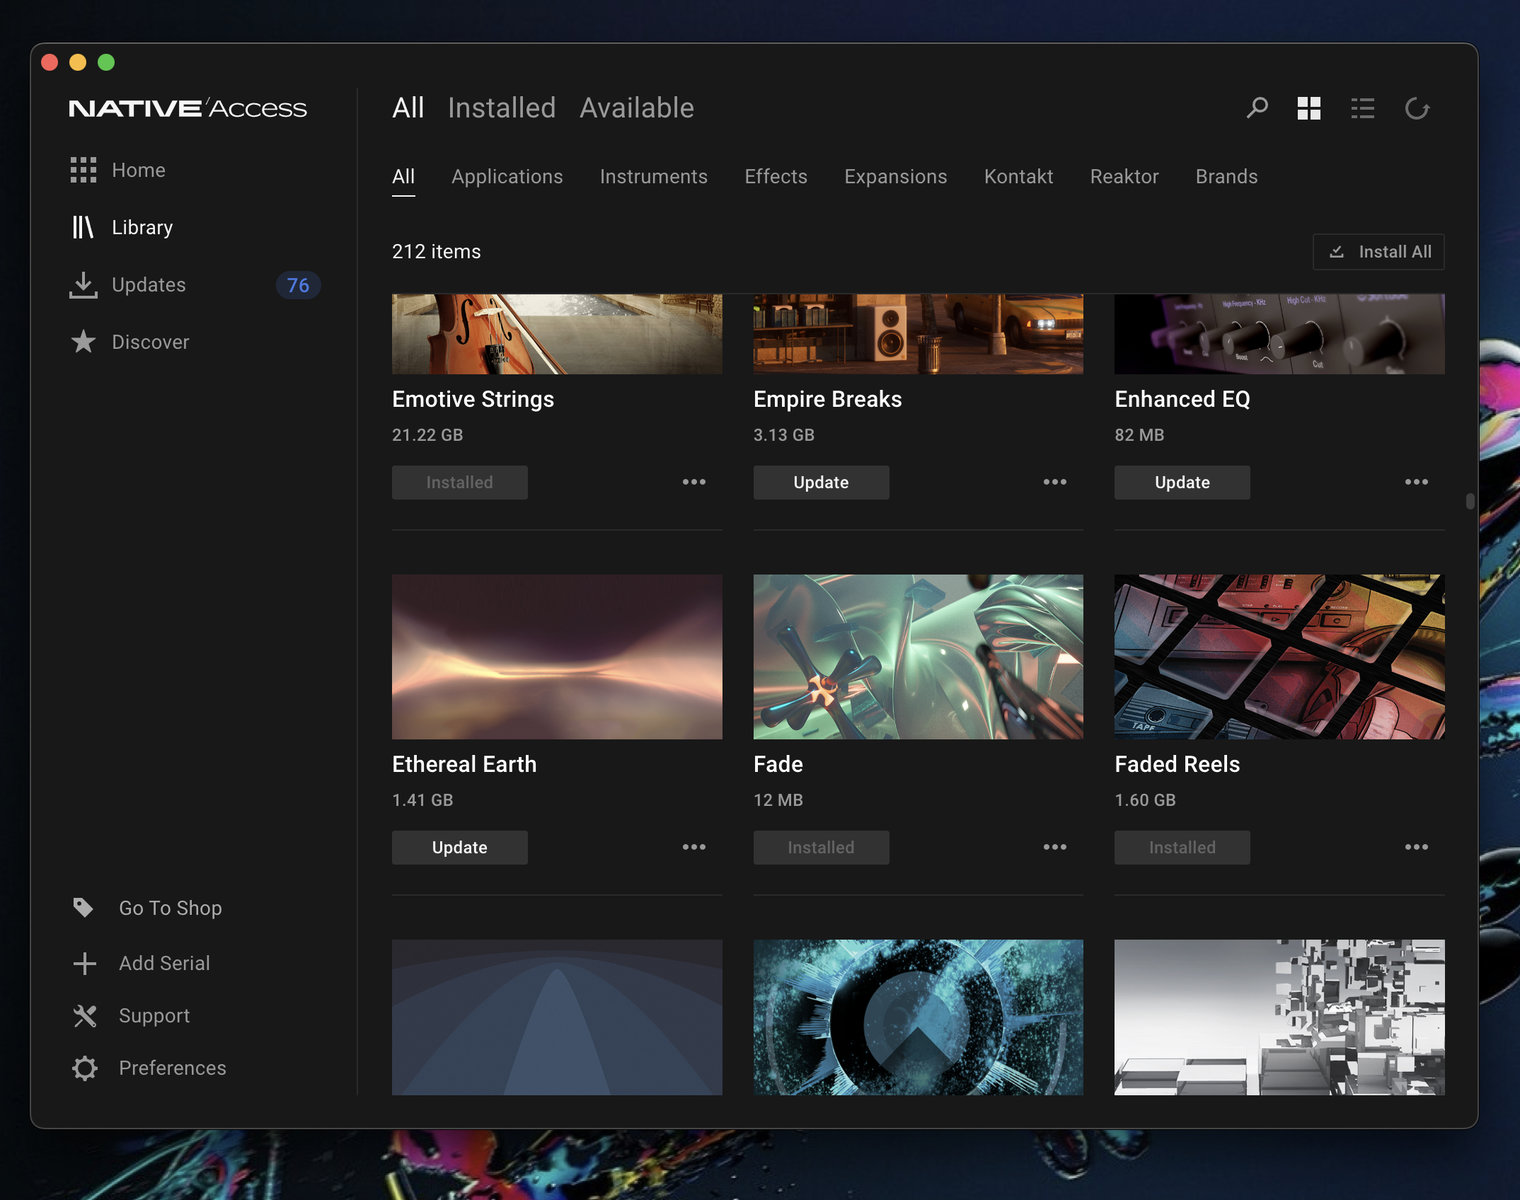
Task: Open Go To Shop tag link
Action: [170, 908]
